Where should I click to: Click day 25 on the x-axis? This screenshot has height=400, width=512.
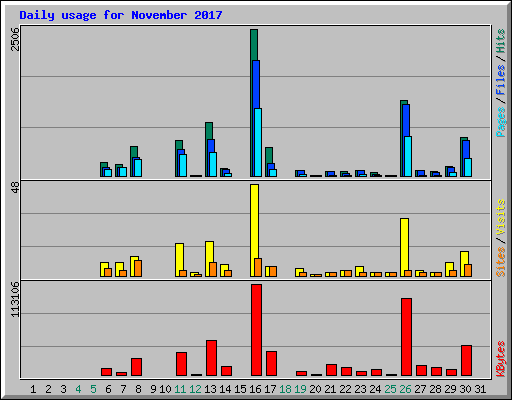[x=390, y=389]
